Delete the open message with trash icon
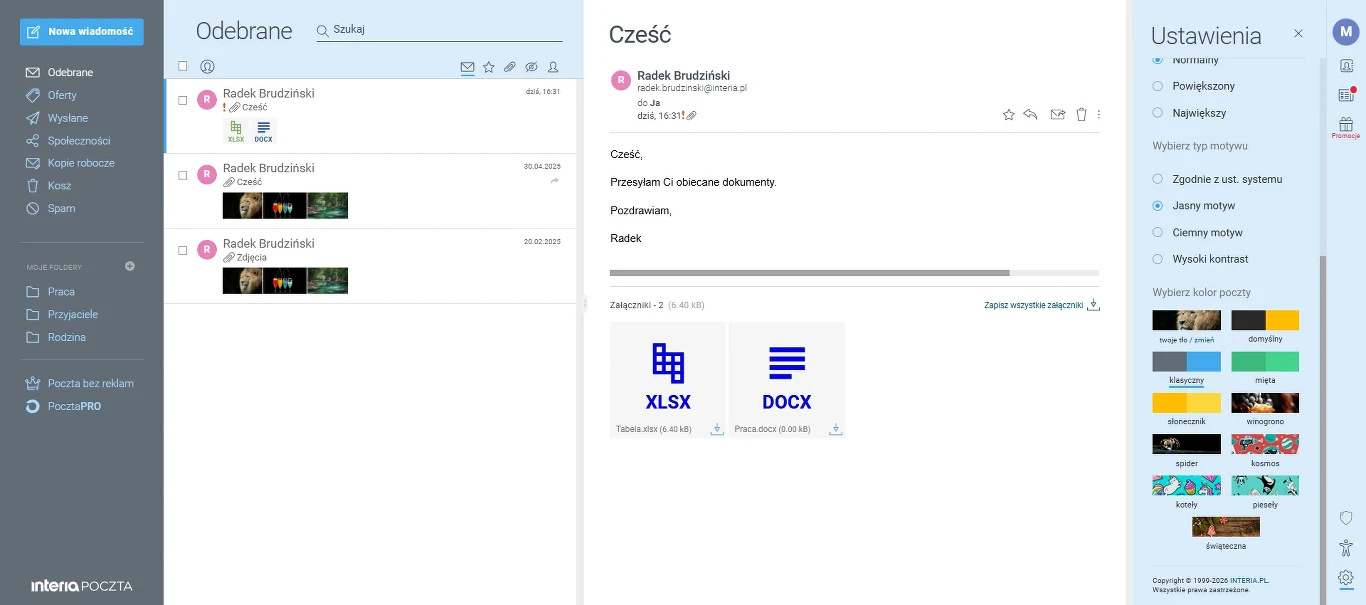 coord(1081,115)
